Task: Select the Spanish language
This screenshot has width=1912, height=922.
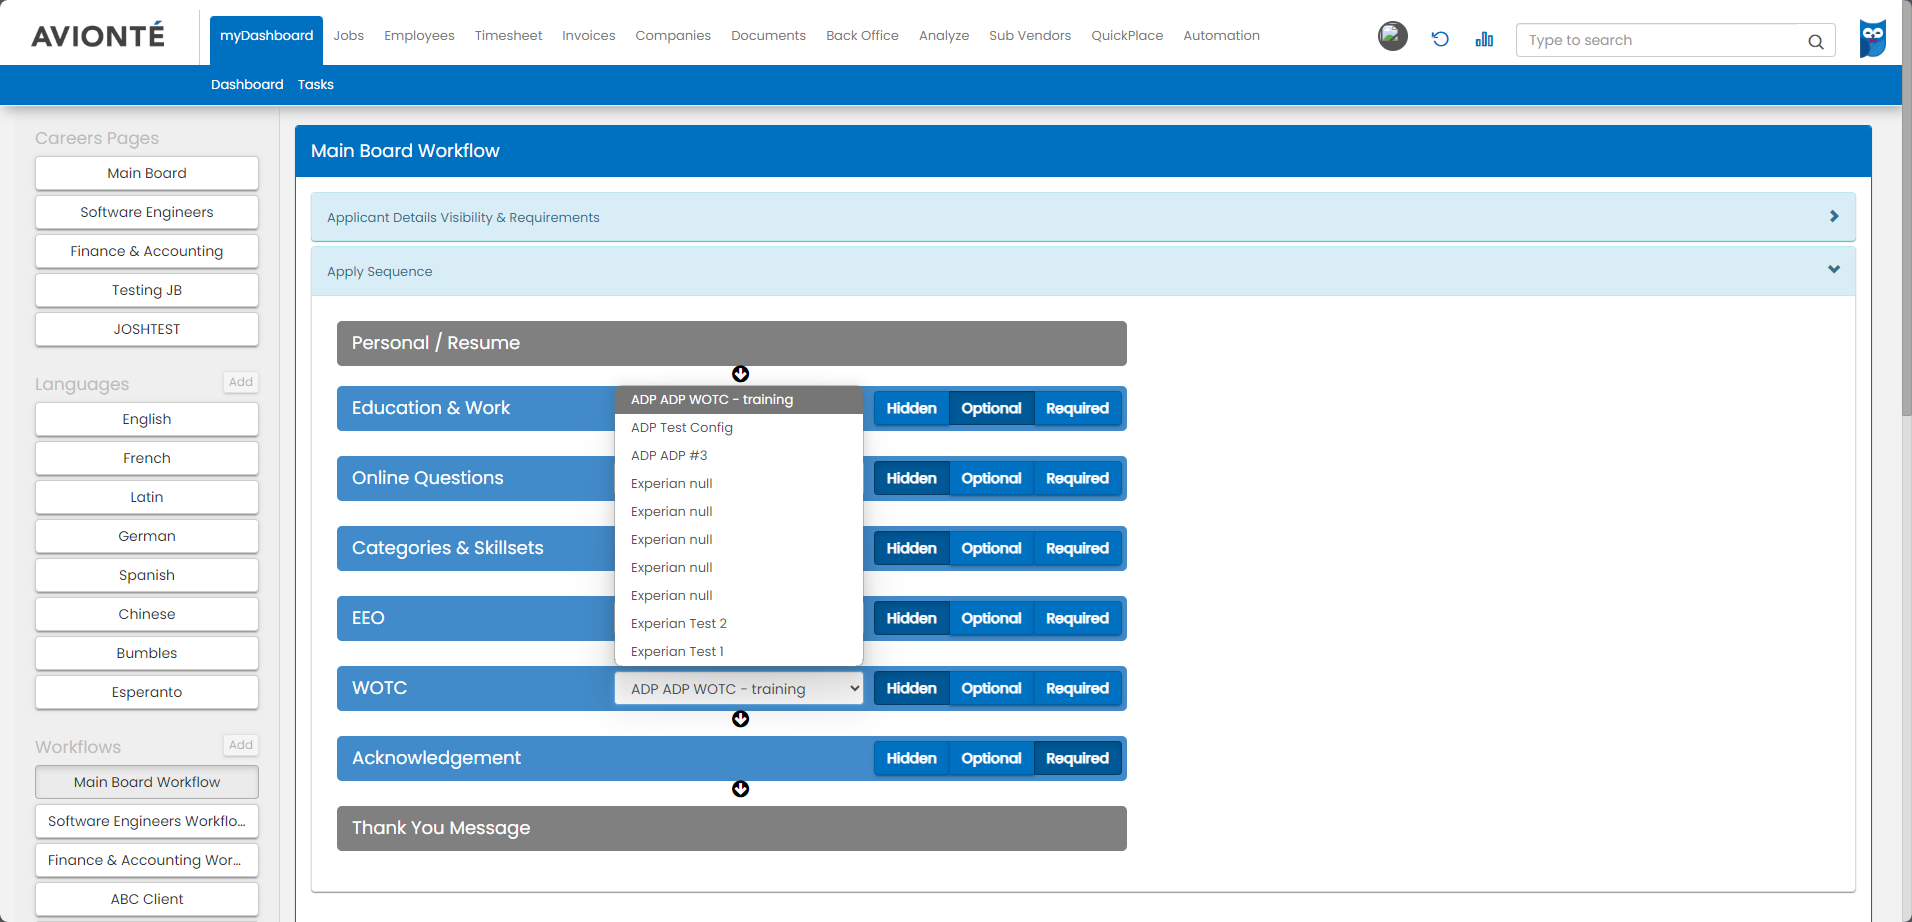Action: tap(147, 575)
